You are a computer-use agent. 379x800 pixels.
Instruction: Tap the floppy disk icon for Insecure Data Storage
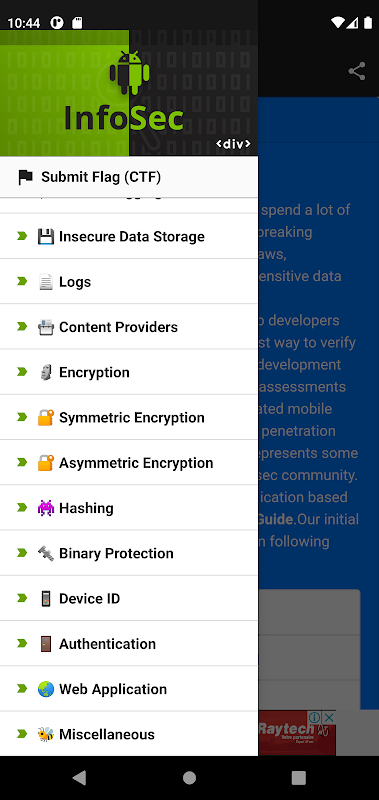[x=46, y=236]
